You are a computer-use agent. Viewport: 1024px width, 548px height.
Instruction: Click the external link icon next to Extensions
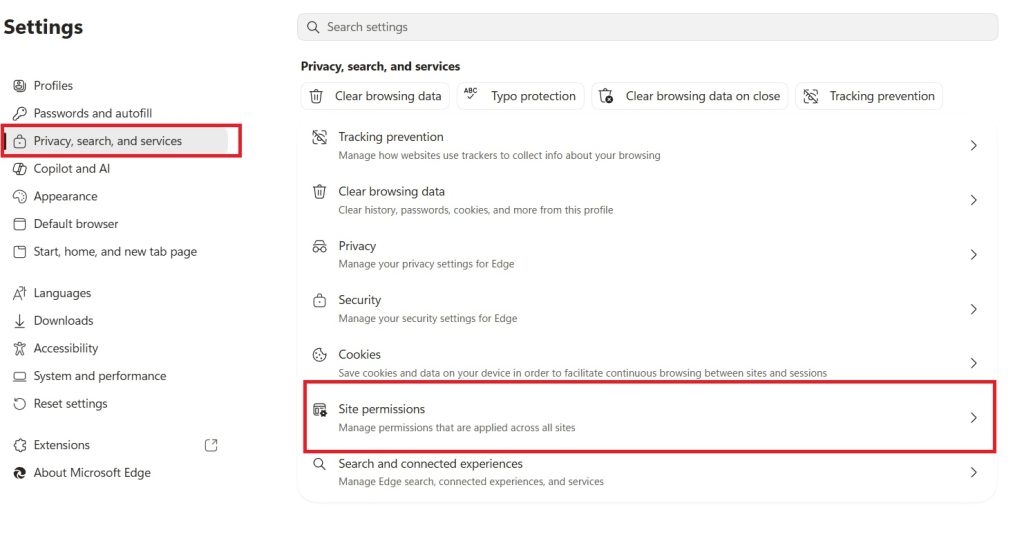click(x=211, y=445)
